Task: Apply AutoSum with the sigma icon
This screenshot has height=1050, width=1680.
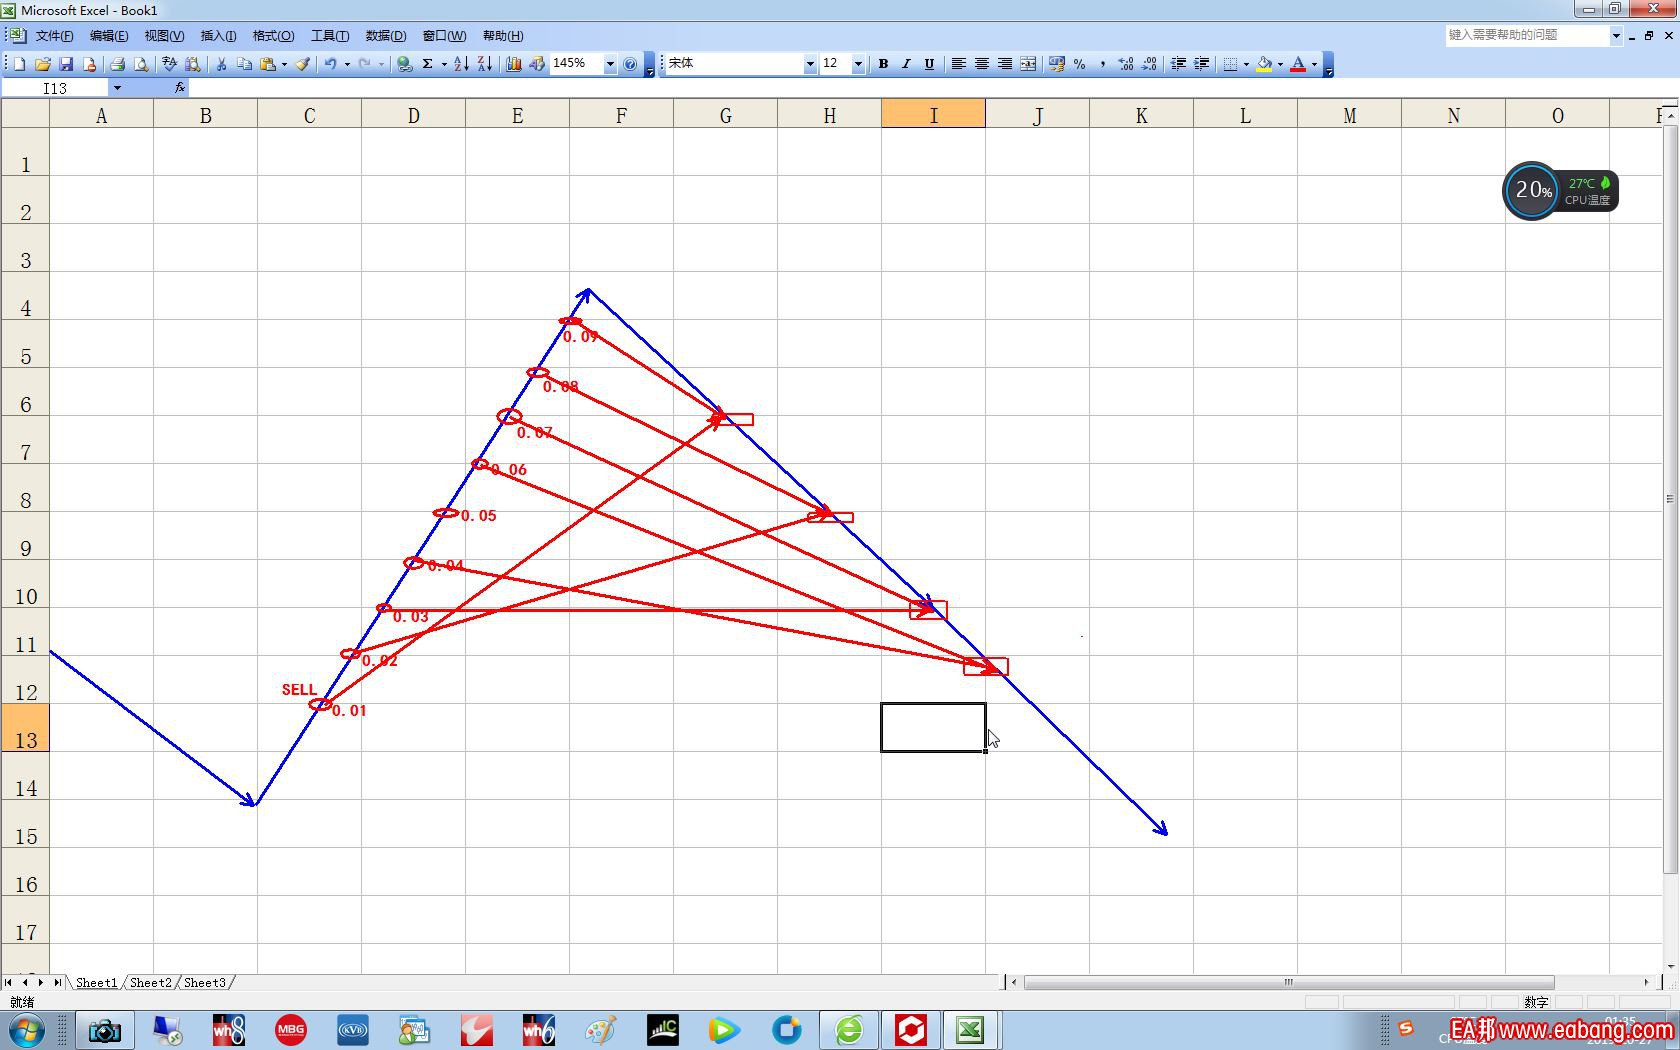Action: 427,64
